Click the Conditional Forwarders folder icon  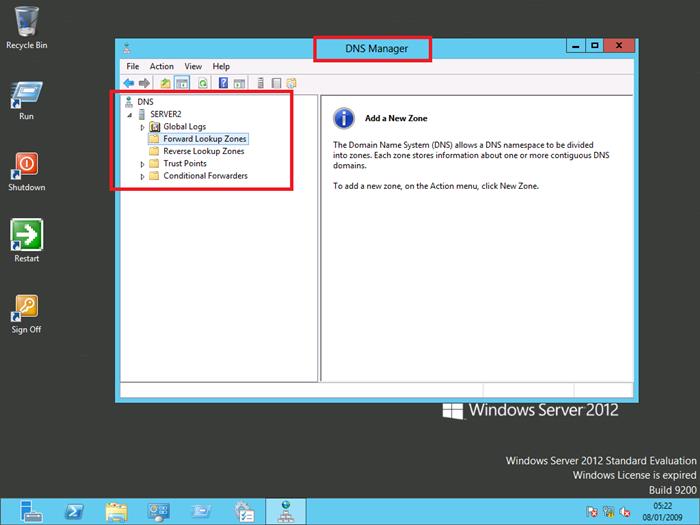click(154, 176)
